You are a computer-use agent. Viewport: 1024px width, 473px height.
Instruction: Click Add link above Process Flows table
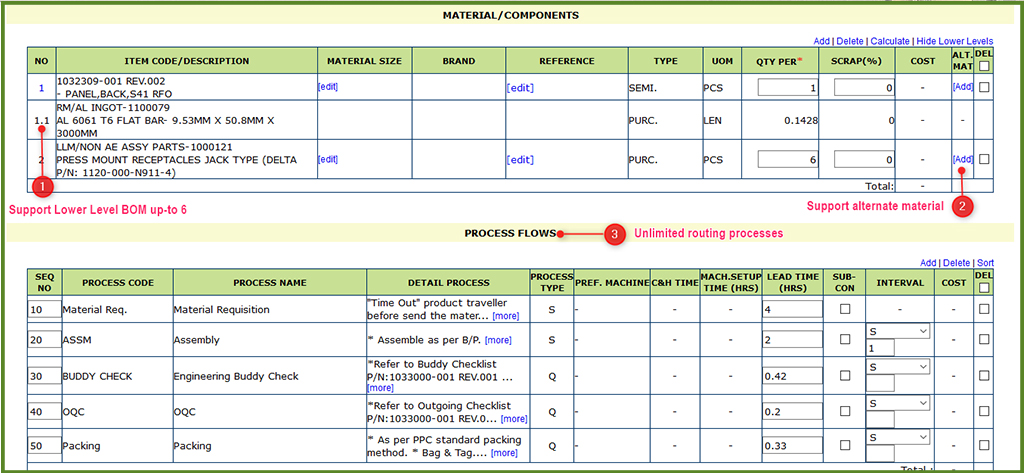(928, 263)
